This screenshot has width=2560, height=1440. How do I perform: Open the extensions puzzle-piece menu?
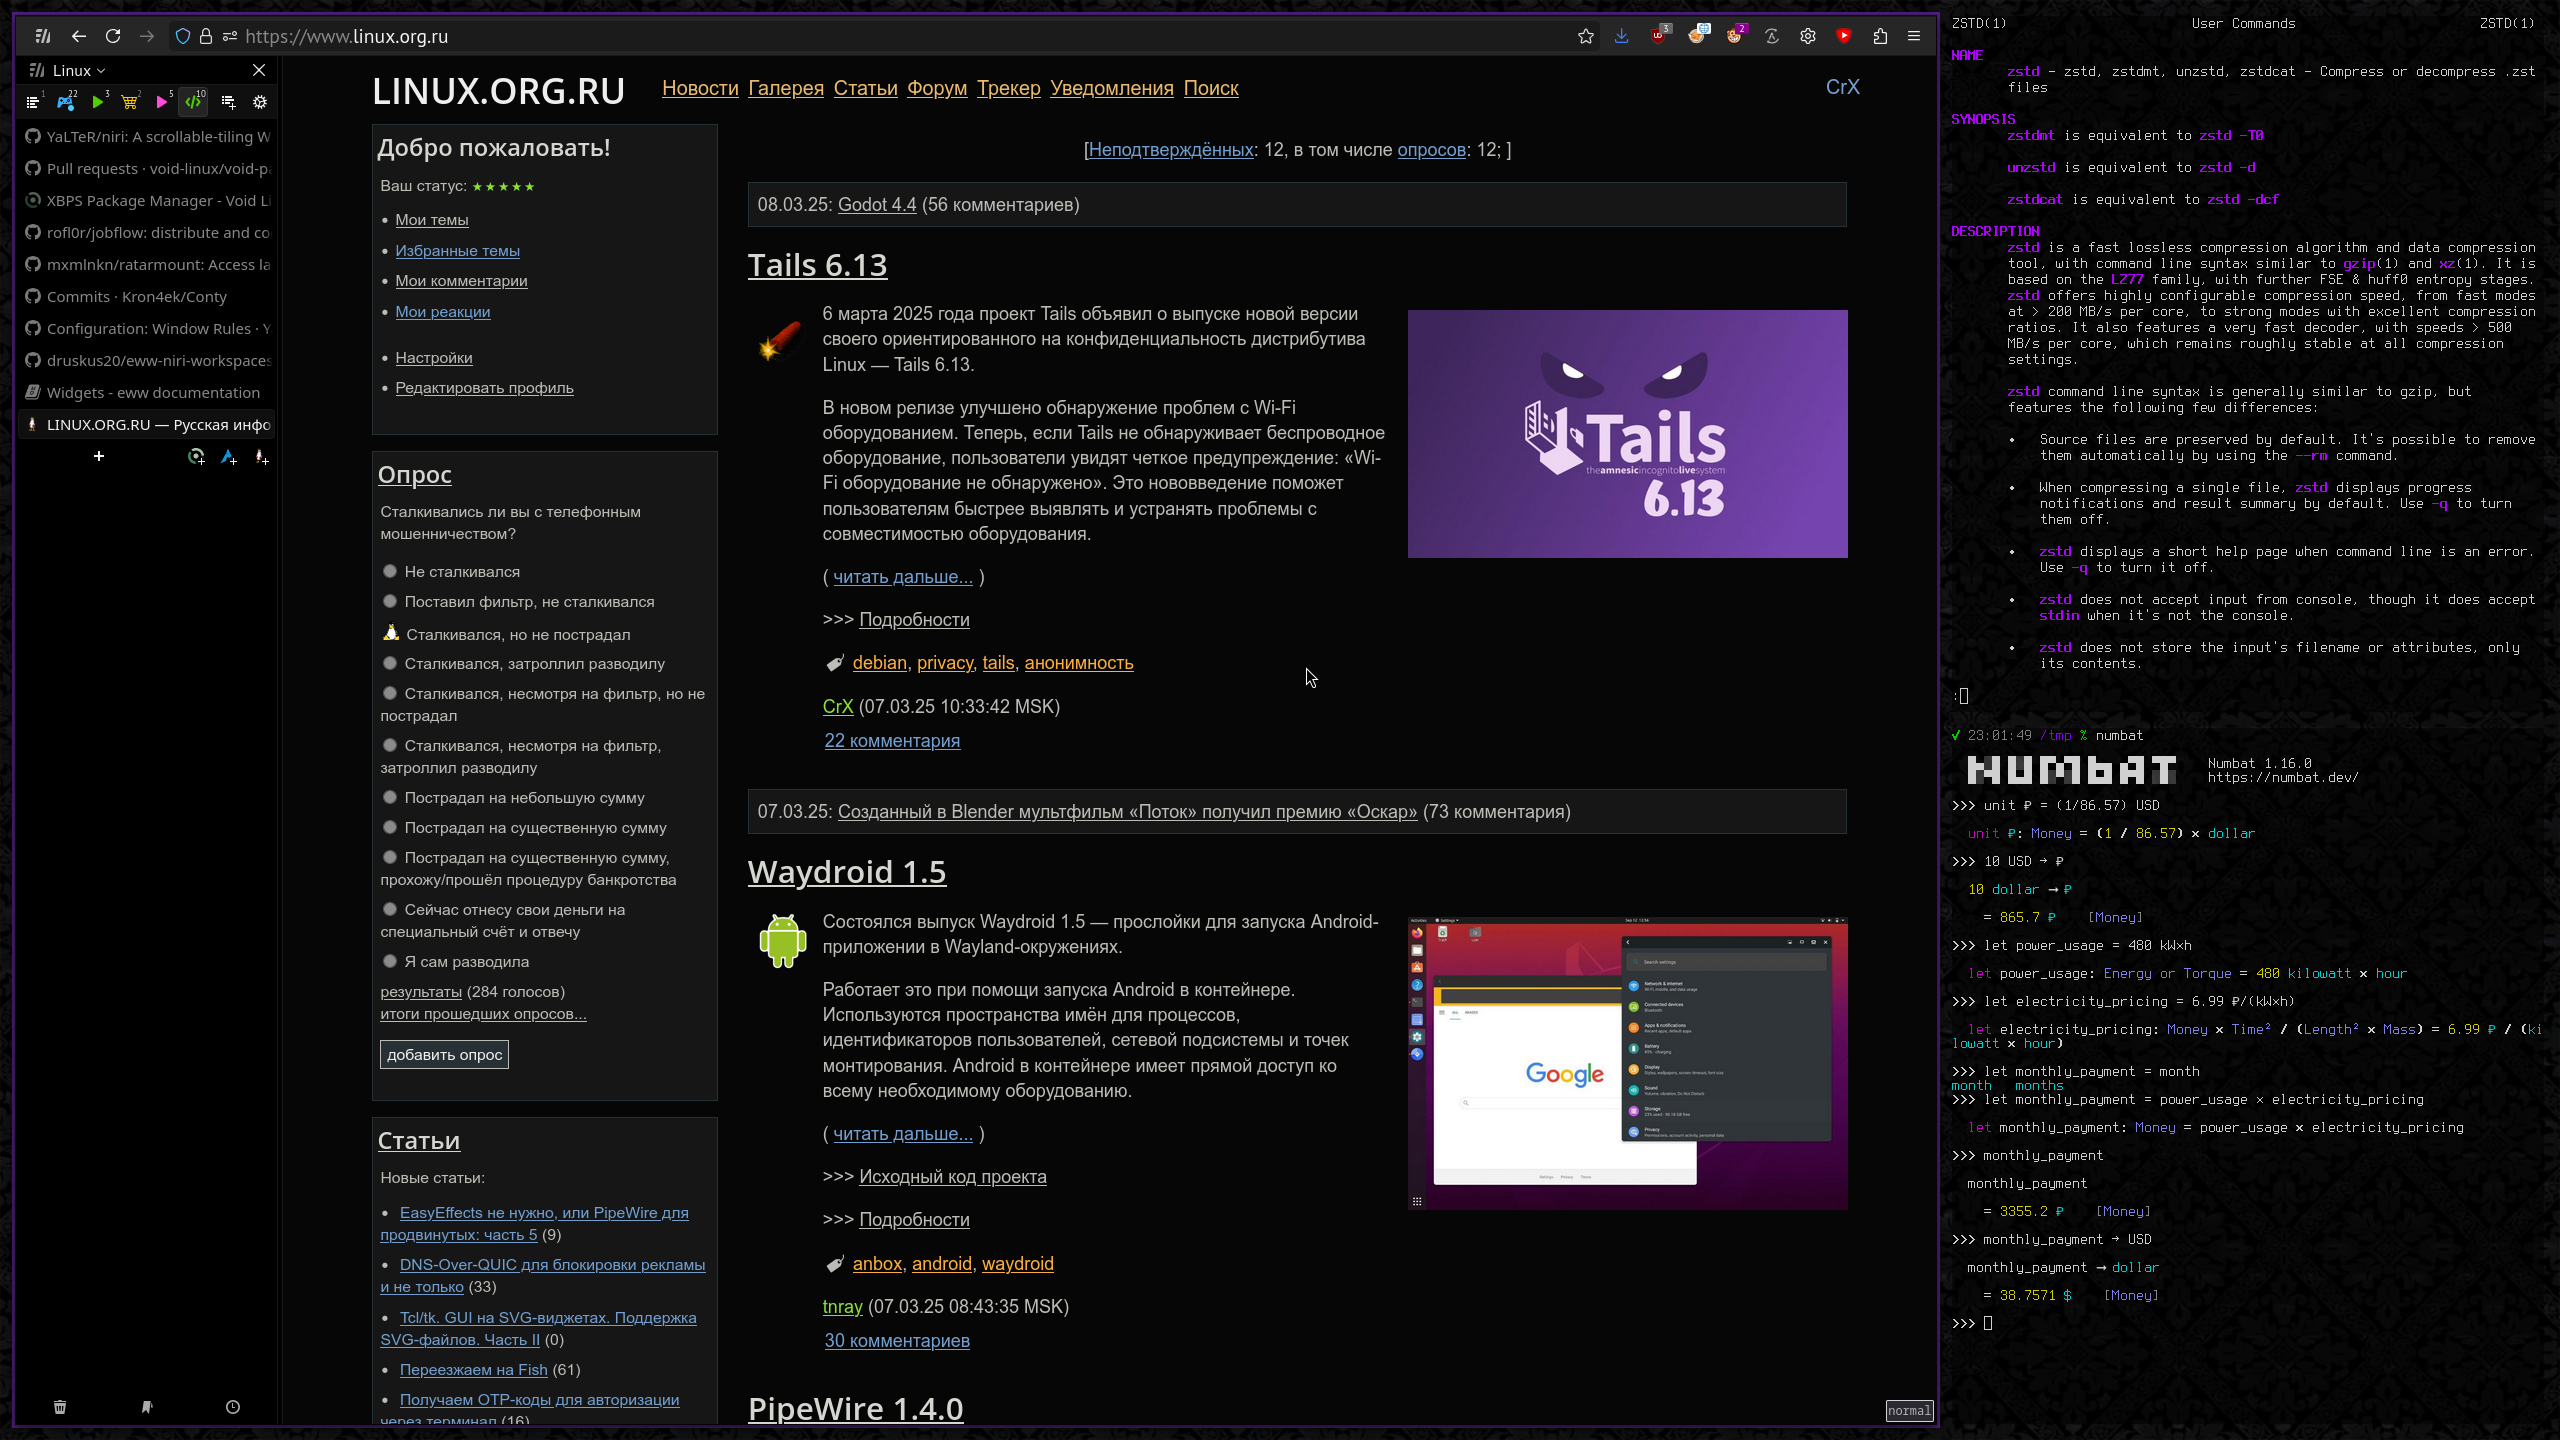tap(1880, 36)
